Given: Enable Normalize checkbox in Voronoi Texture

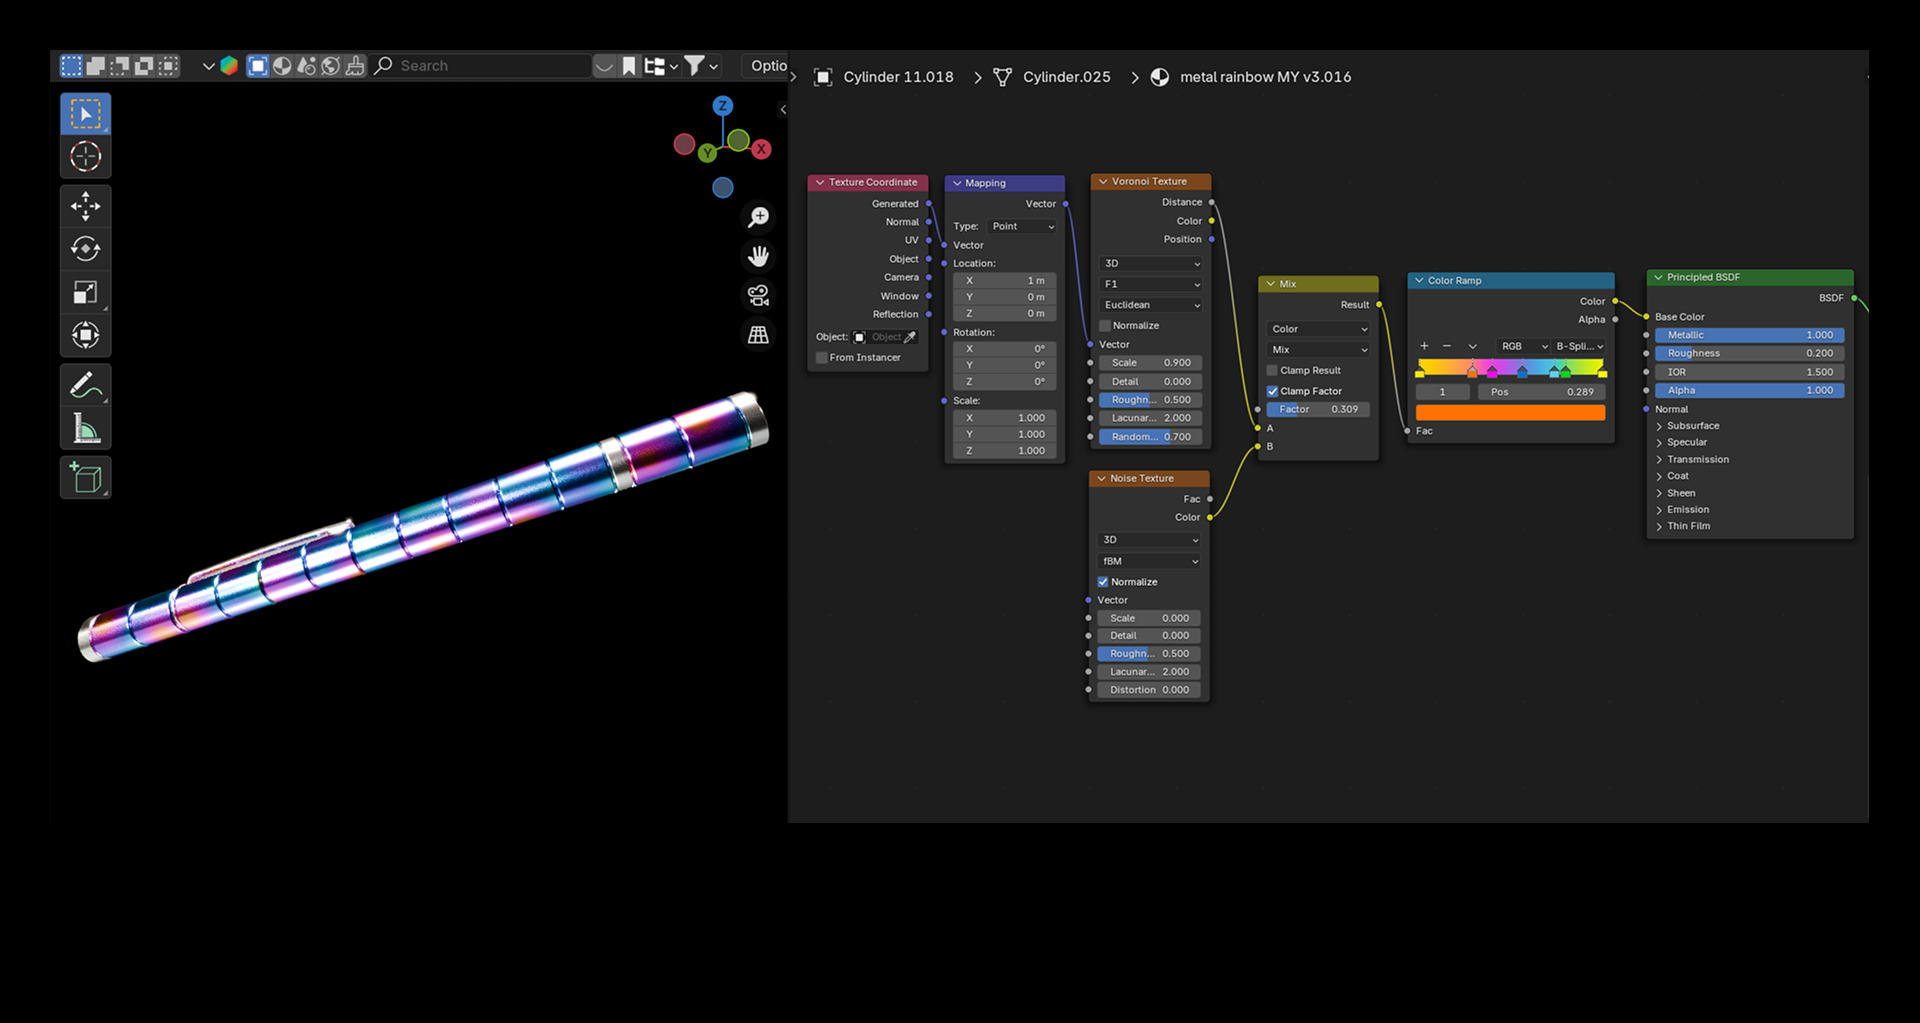Looking at the screenshot, I should [x=1105, y=326].
